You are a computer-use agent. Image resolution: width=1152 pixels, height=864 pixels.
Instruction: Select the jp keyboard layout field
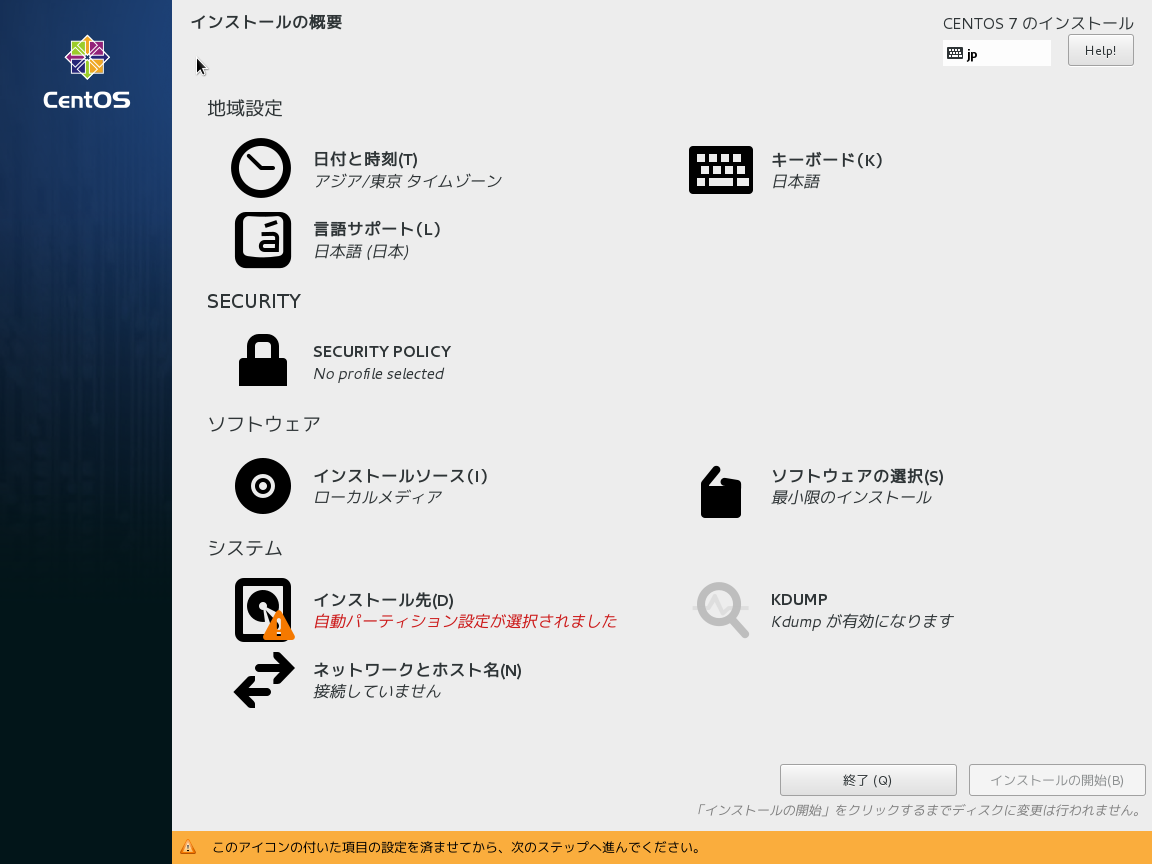point(996,53)
